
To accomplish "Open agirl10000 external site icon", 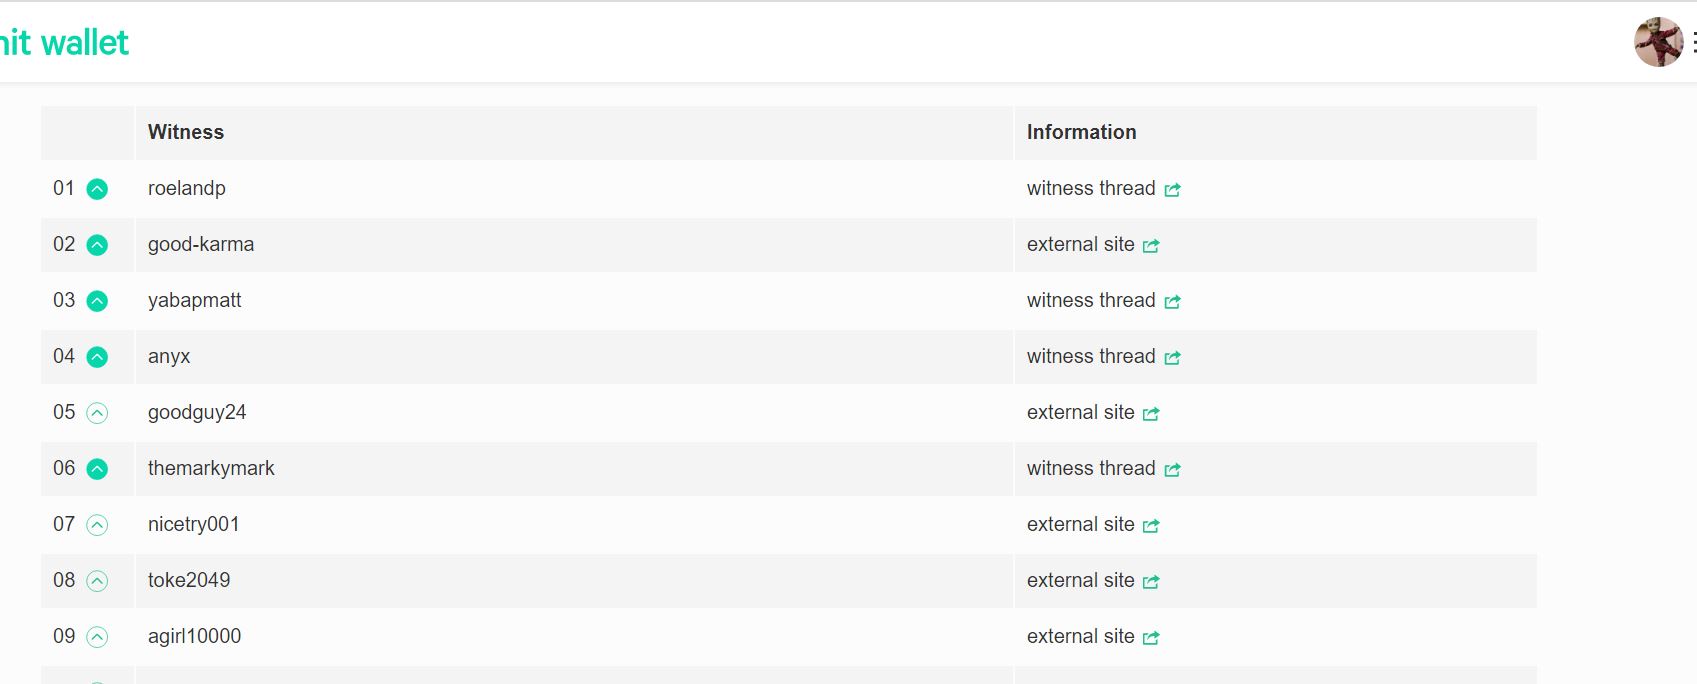I will tap(1151, 637).
